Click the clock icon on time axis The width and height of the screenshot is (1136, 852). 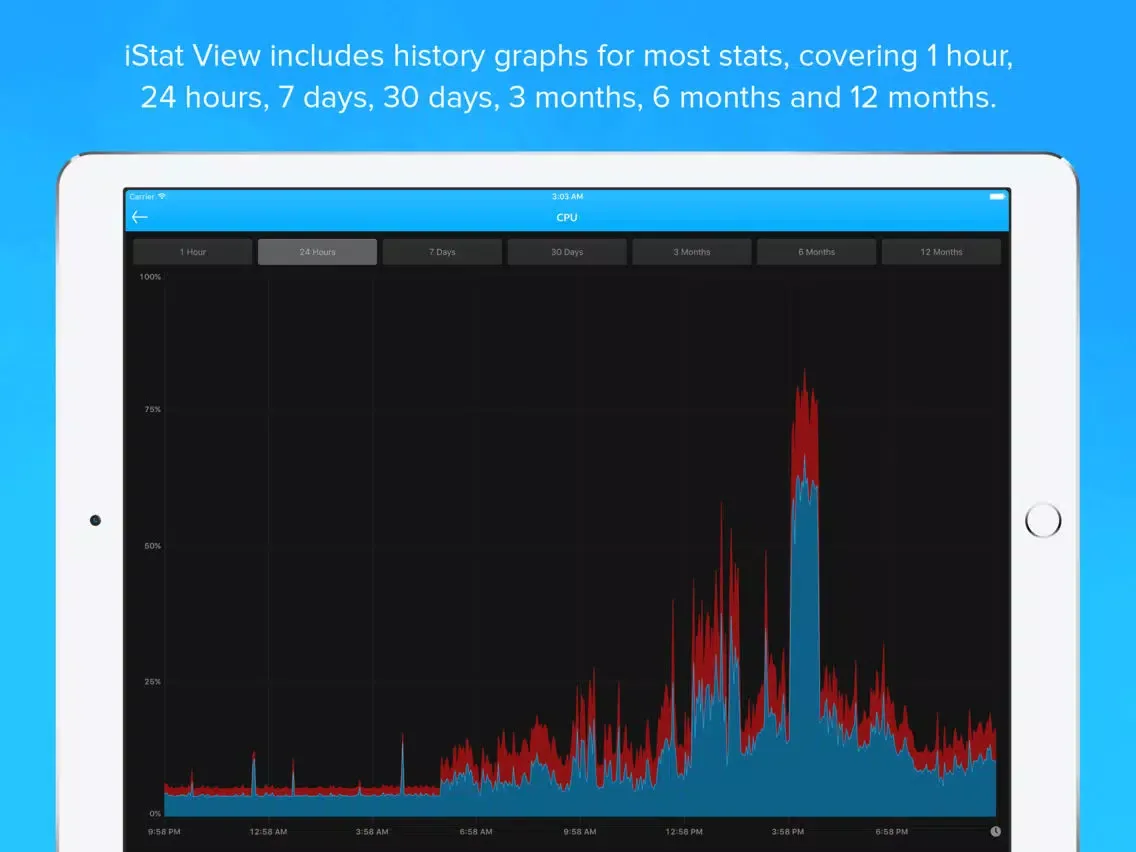tap(995, 832)
